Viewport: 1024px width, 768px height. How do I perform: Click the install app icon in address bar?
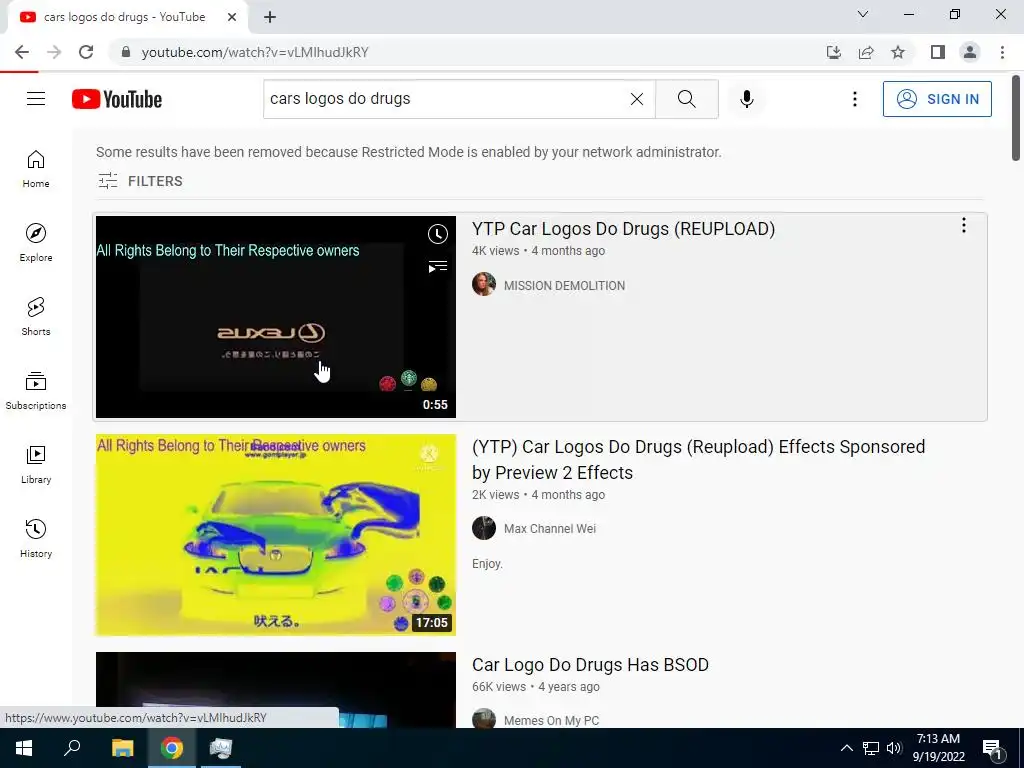(x=833, y=52)
